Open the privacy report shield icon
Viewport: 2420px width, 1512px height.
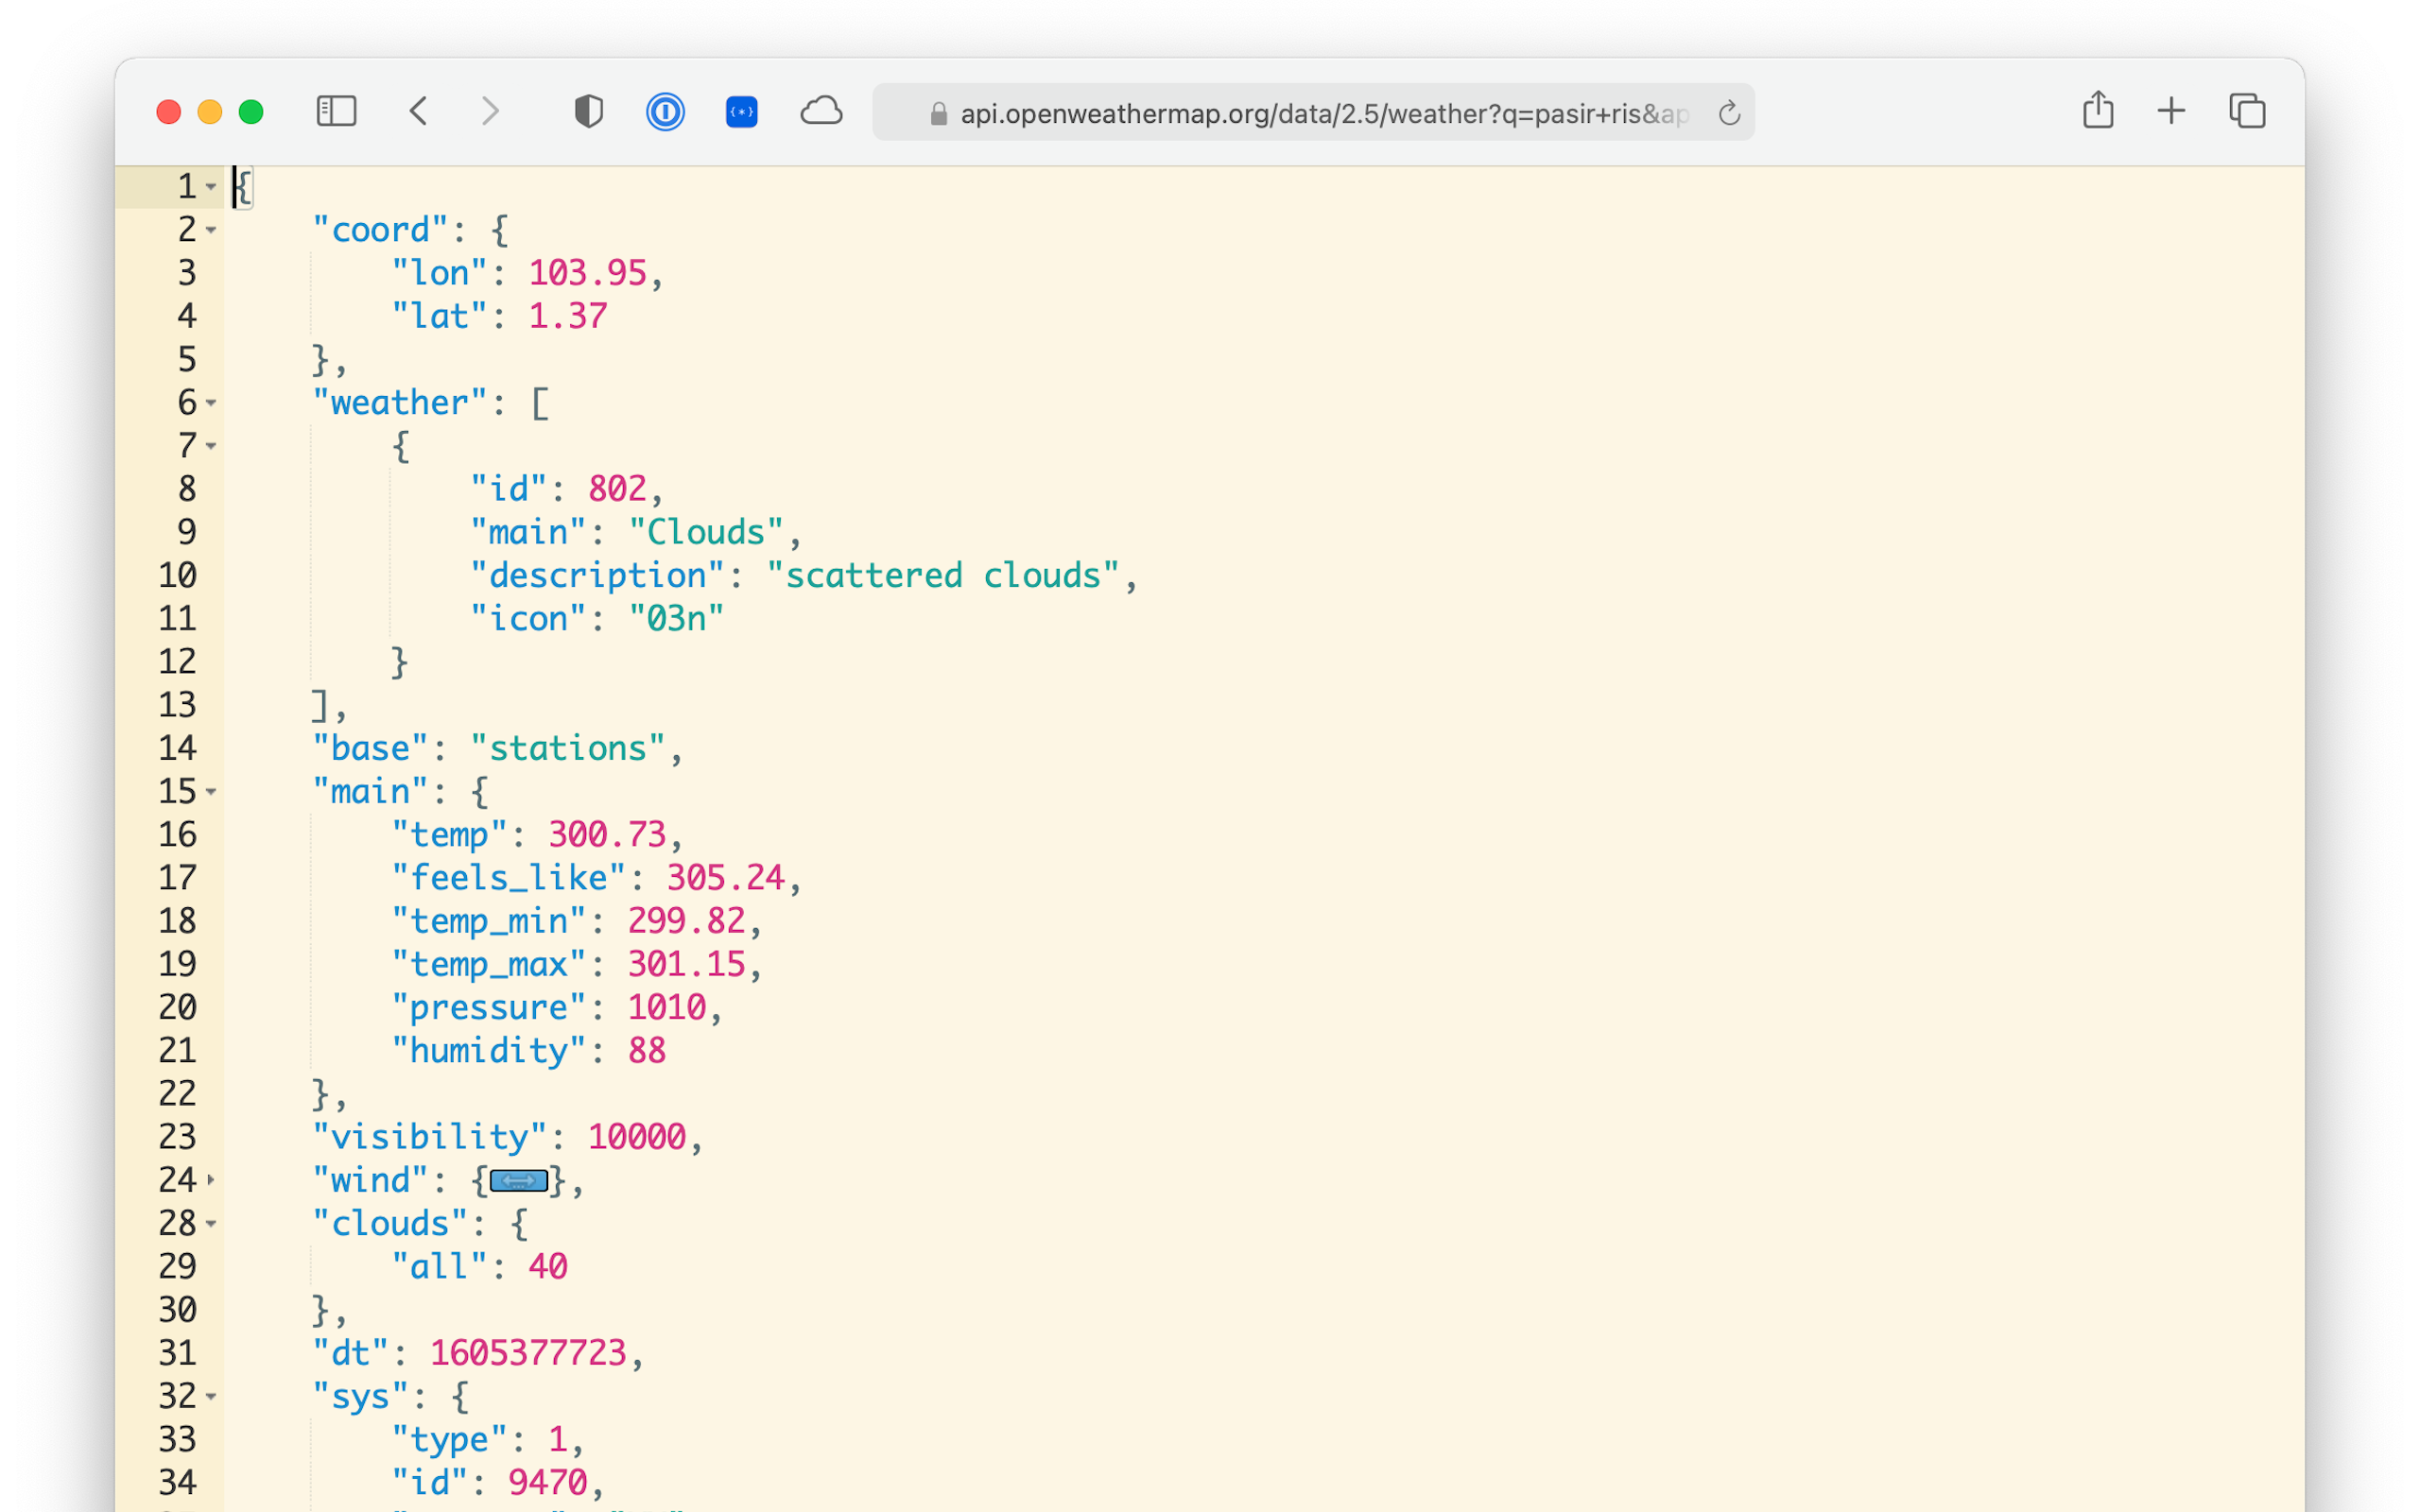[x=589, y=111]
